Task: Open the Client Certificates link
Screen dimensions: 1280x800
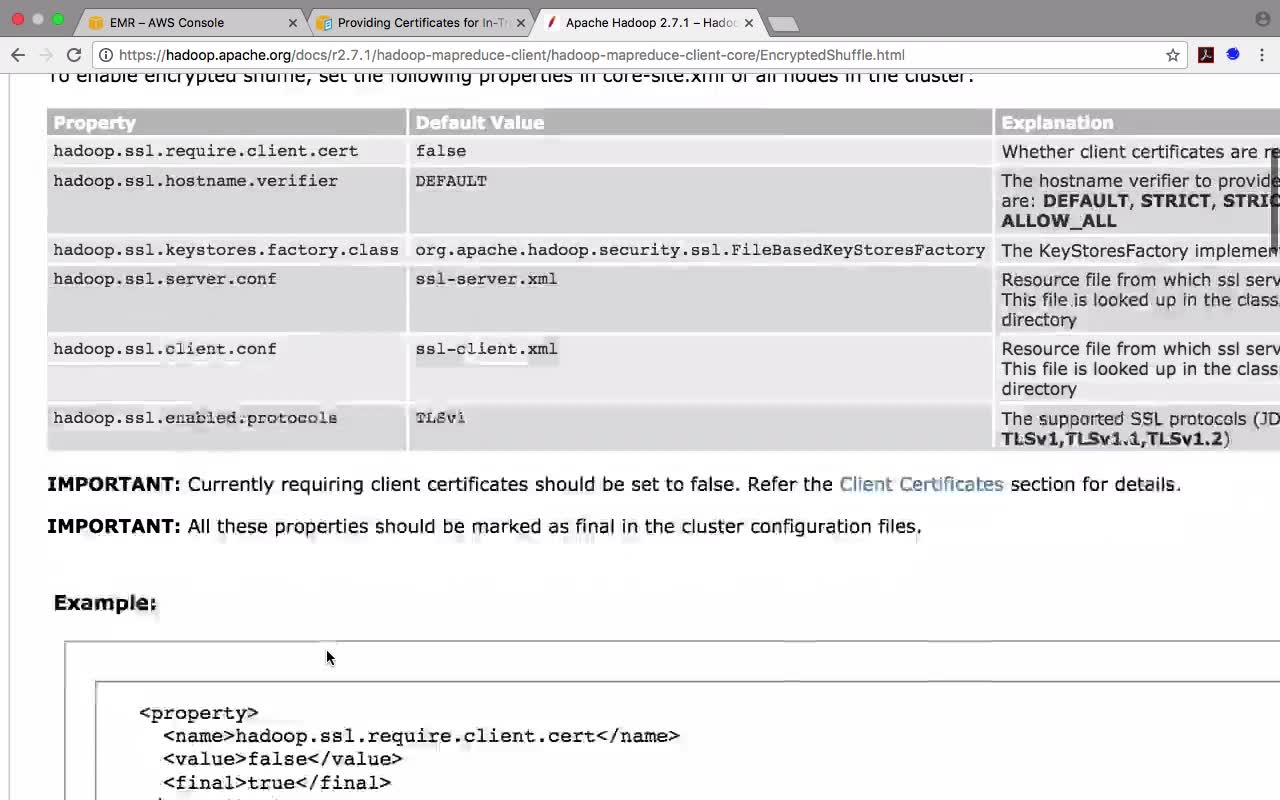Action: [921, 484]
